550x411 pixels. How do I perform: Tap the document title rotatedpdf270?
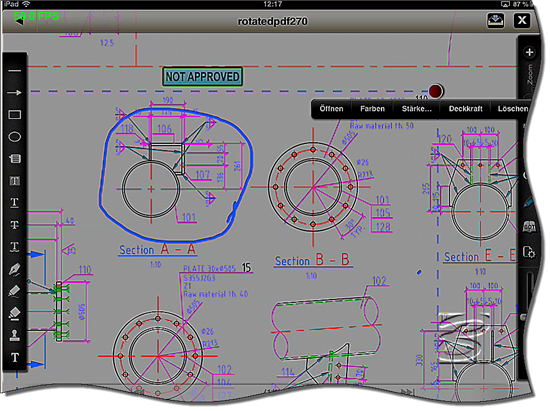[273, 21]
